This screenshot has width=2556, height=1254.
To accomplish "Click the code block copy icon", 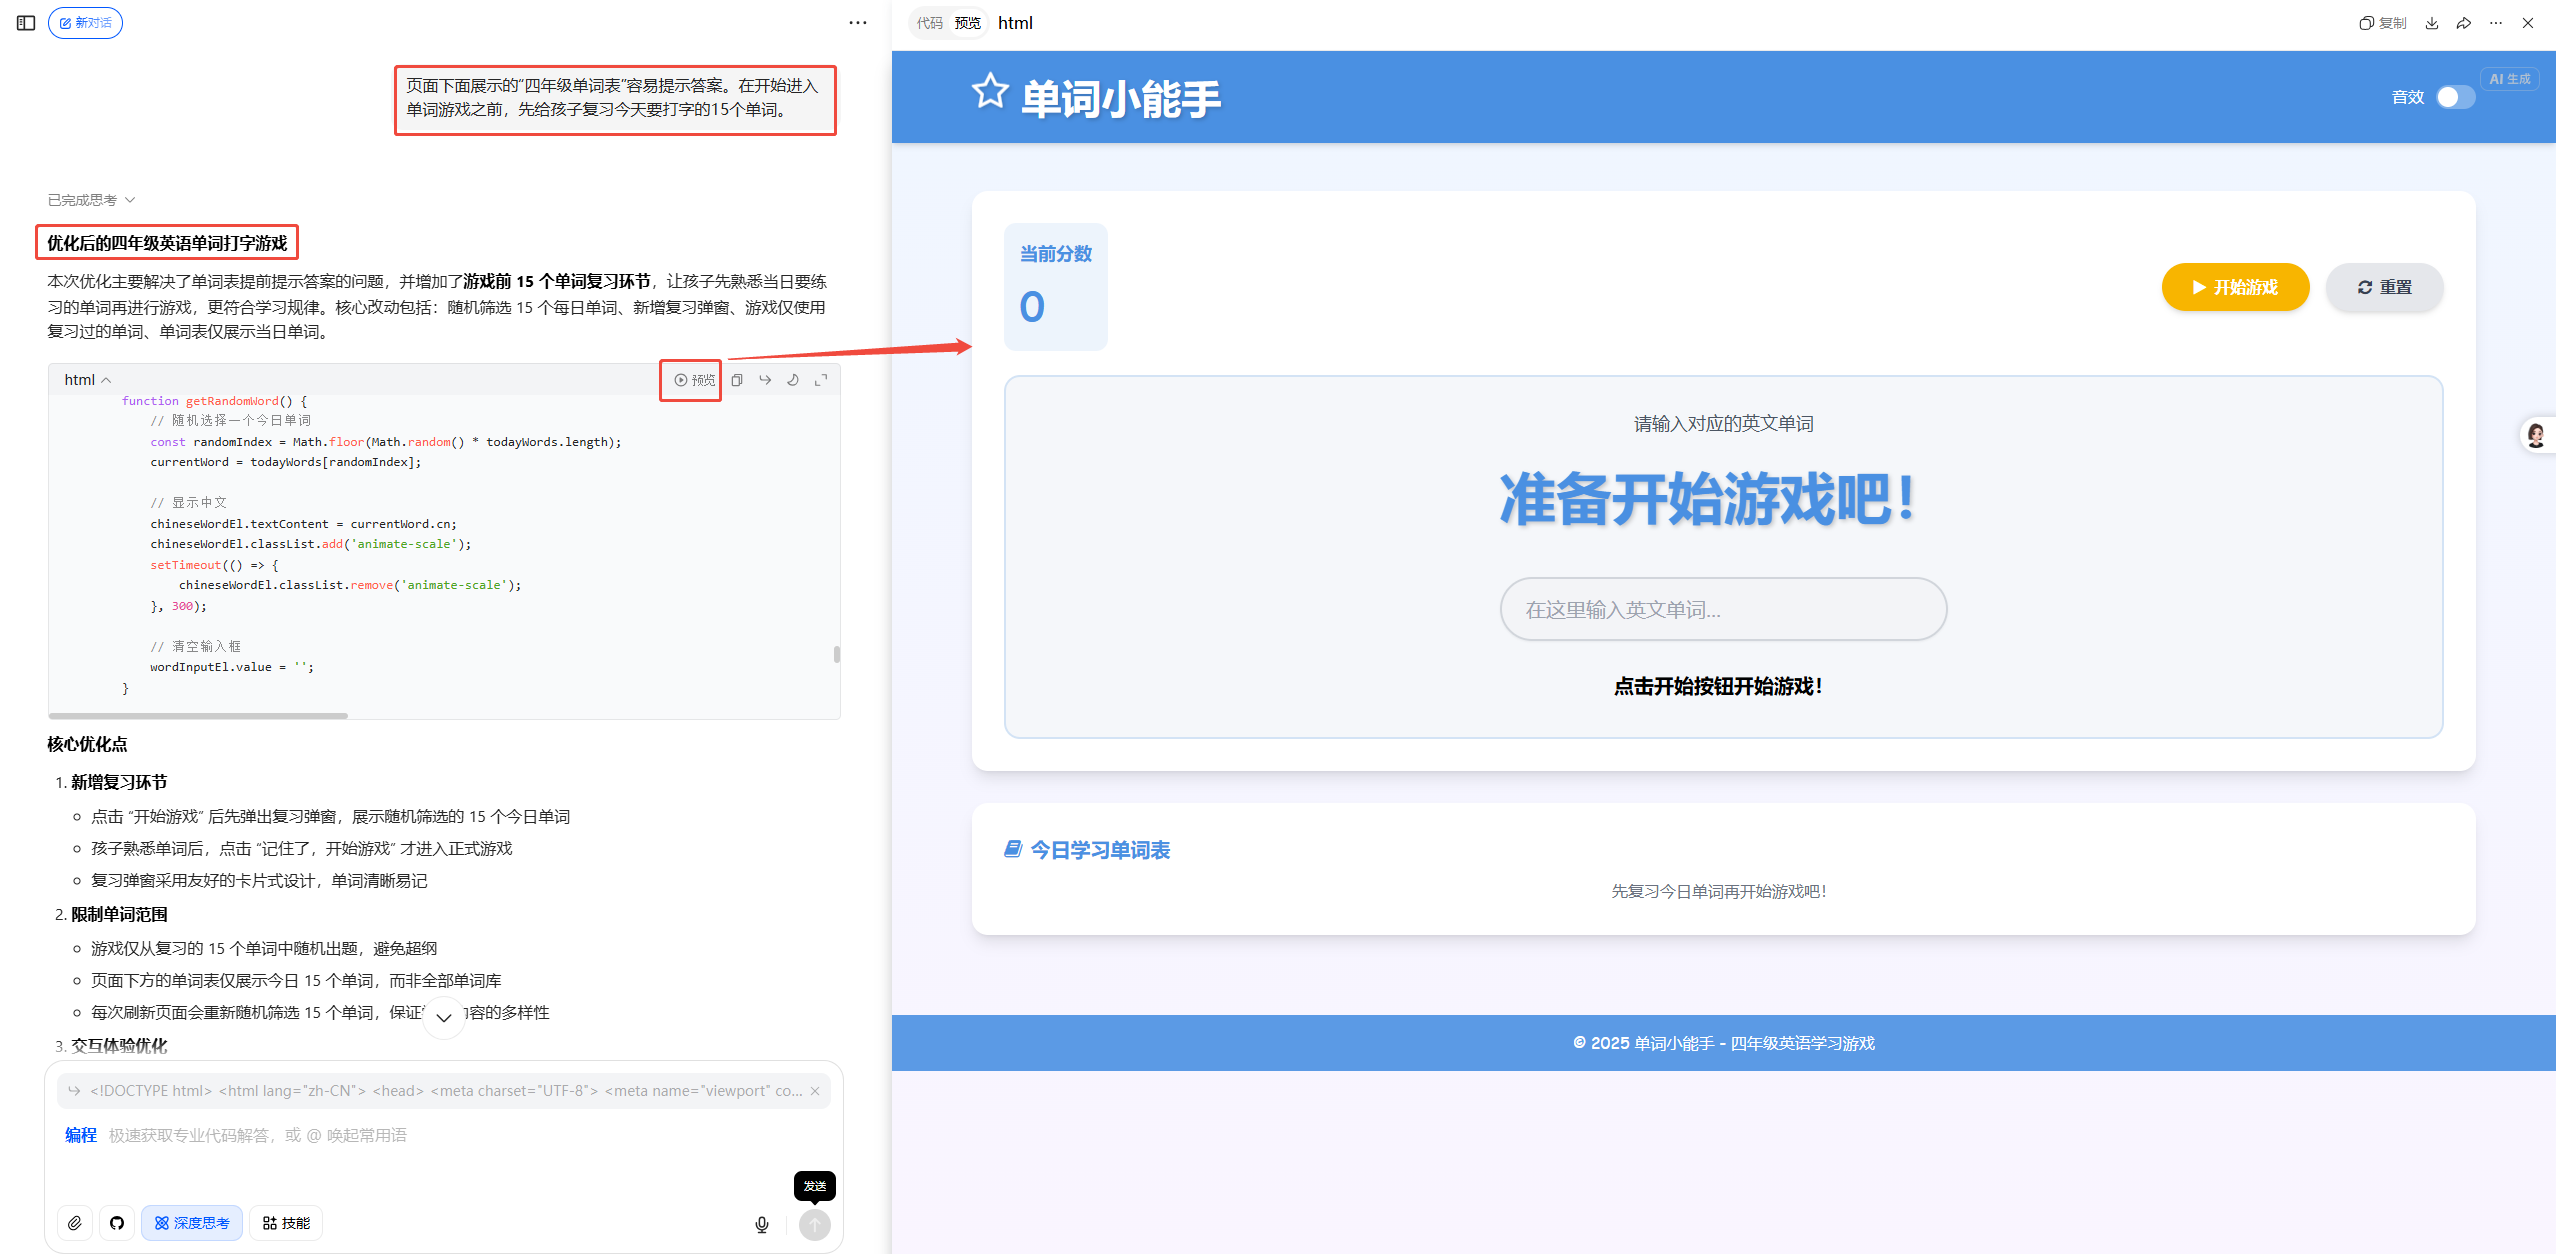I will tap(737, 380).
